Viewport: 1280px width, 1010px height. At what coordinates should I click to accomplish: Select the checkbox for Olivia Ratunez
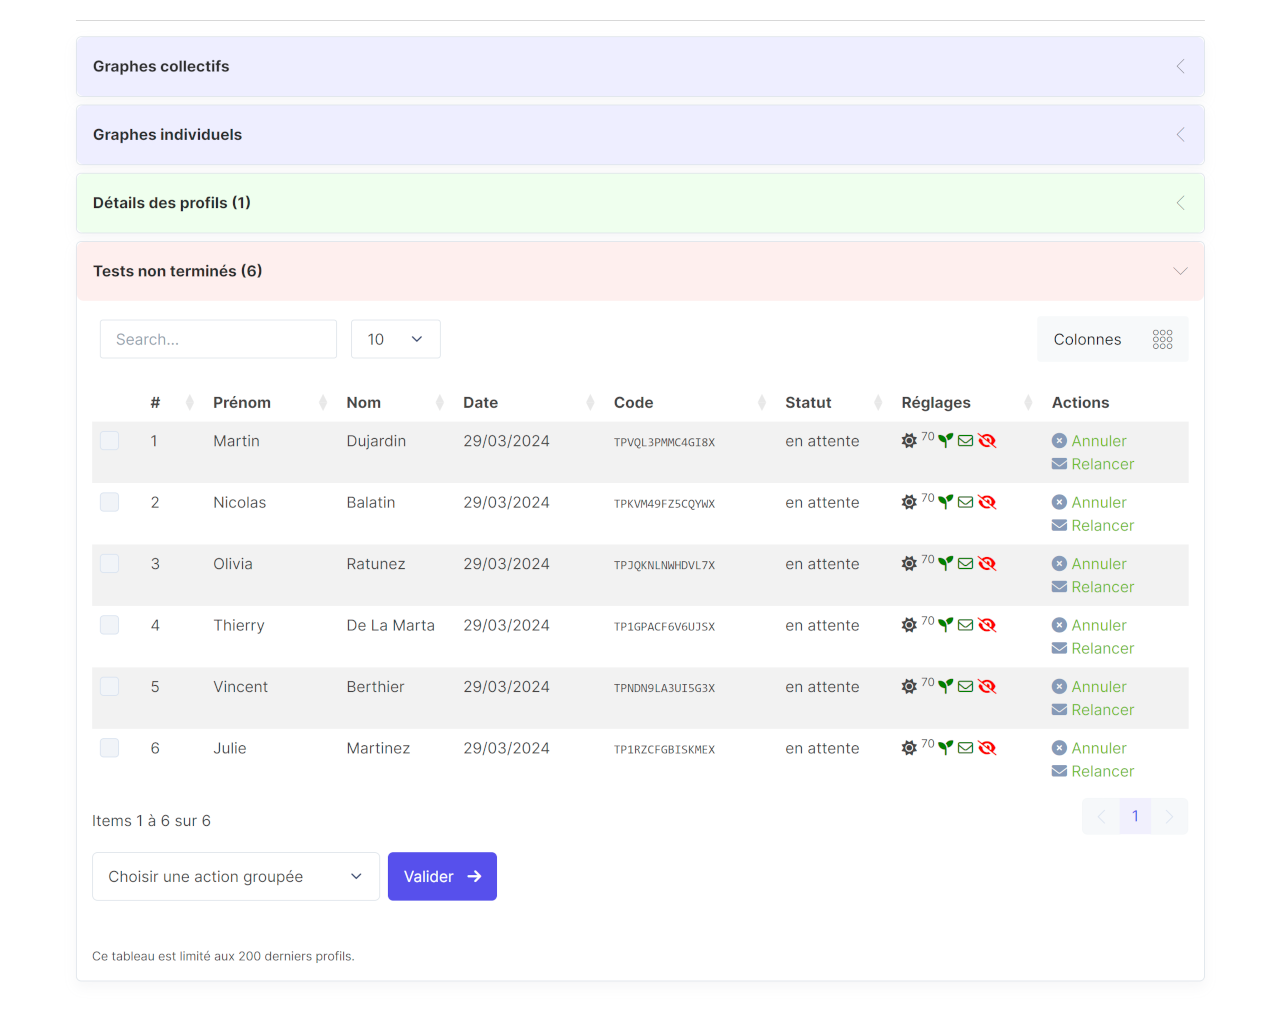110,564
